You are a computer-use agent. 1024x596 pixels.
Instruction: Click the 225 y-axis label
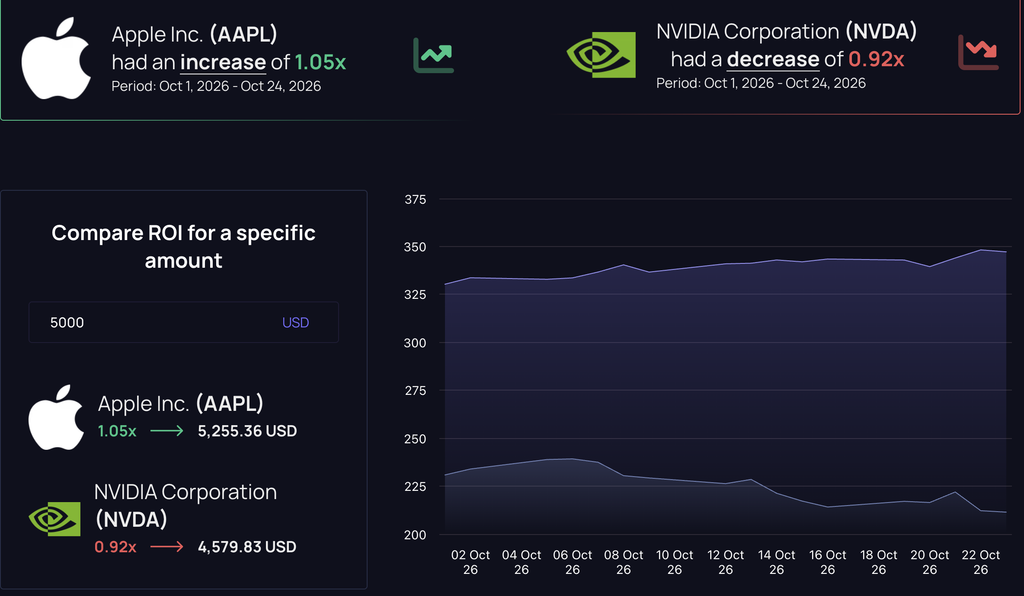(x=415, y=487)
